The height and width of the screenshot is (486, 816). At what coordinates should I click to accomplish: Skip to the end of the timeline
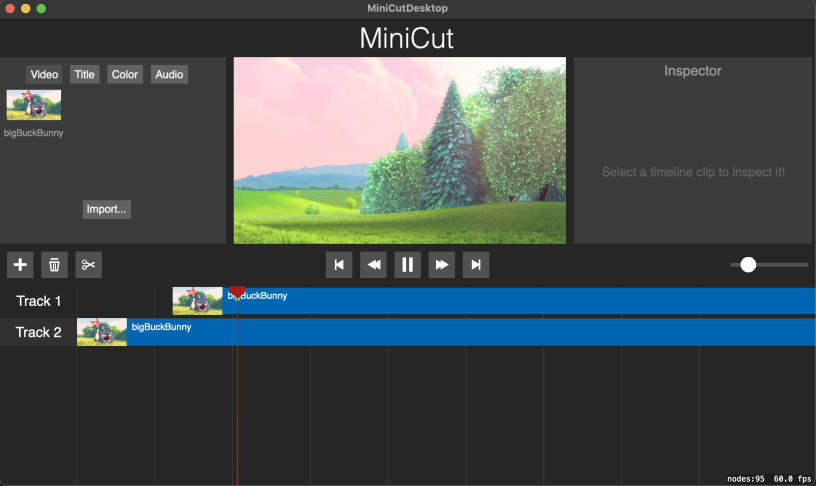476,265
